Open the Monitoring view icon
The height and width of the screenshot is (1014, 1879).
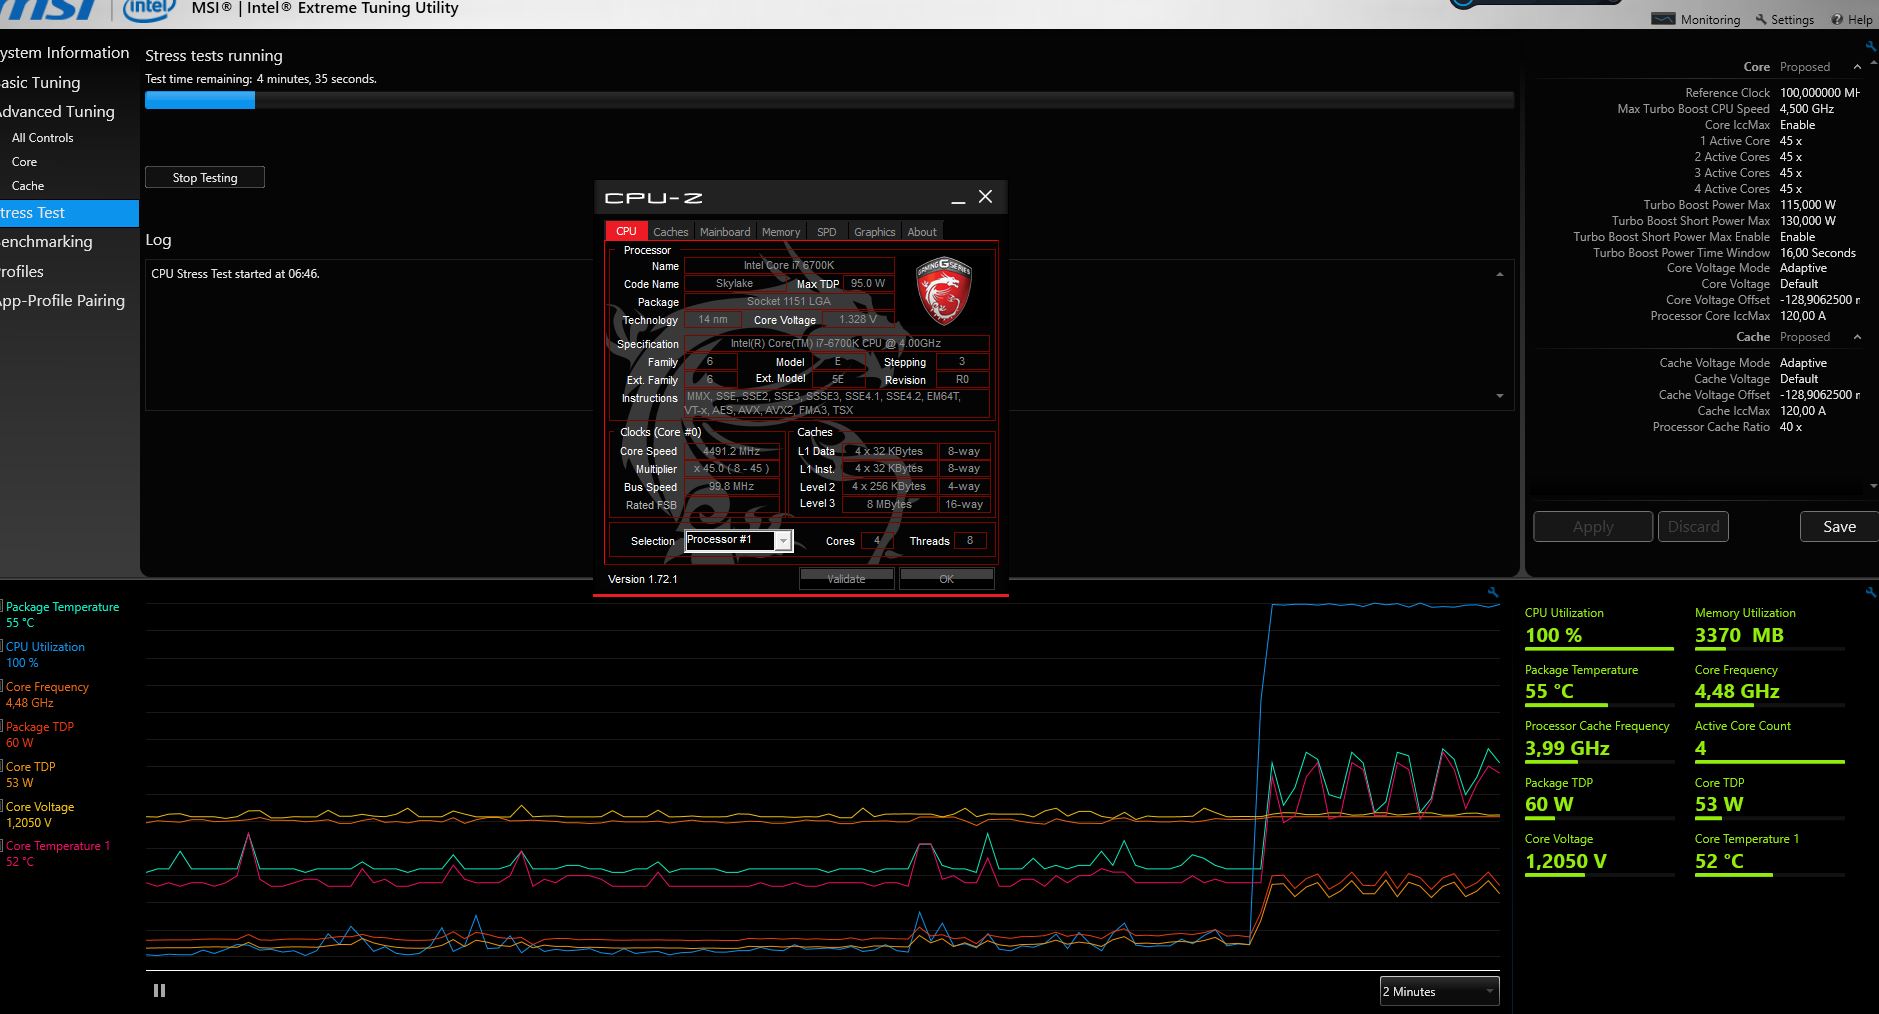(x=1663, y=19)
